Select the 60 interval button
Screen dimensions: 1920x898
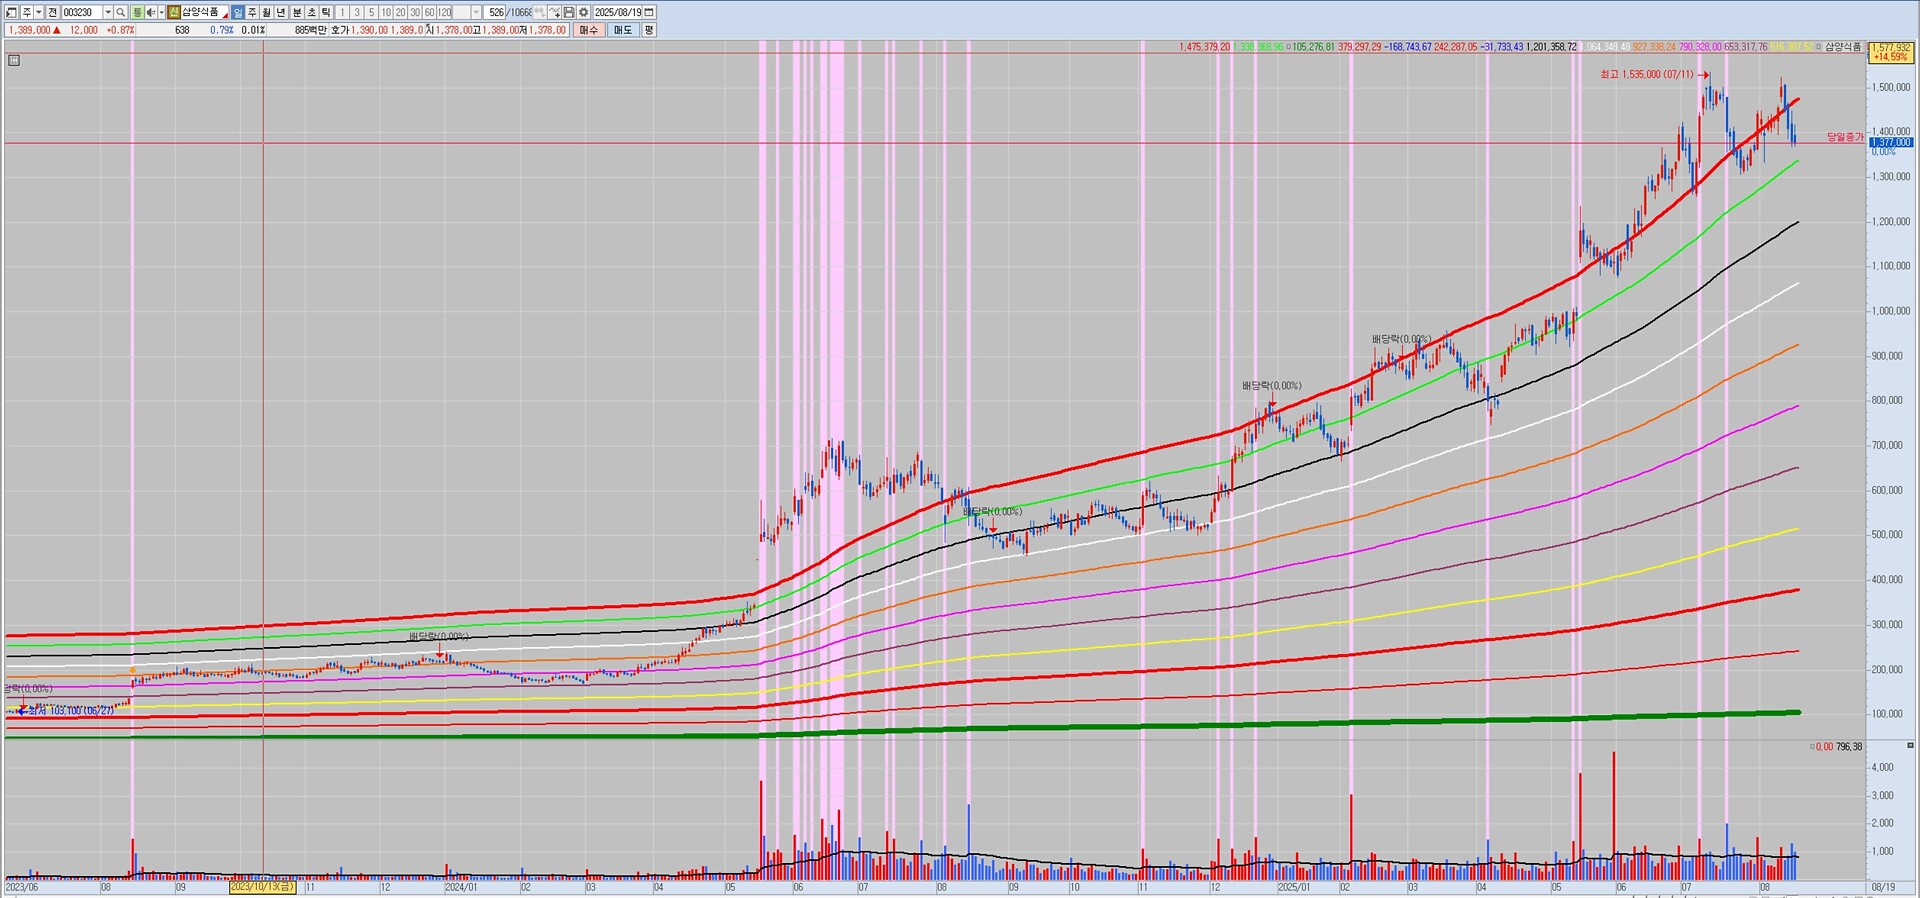430,12
